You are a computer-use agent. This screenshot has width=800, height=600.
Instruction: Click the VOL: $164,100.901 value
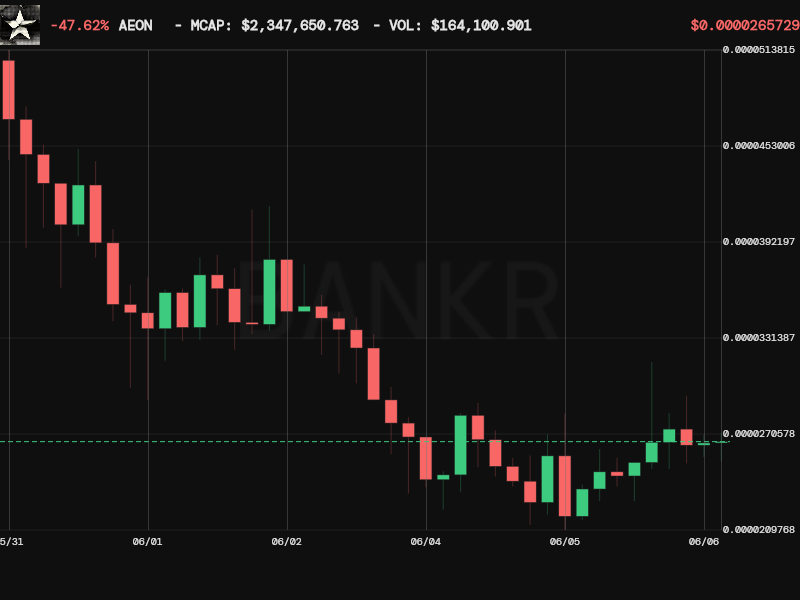(460, 26)
